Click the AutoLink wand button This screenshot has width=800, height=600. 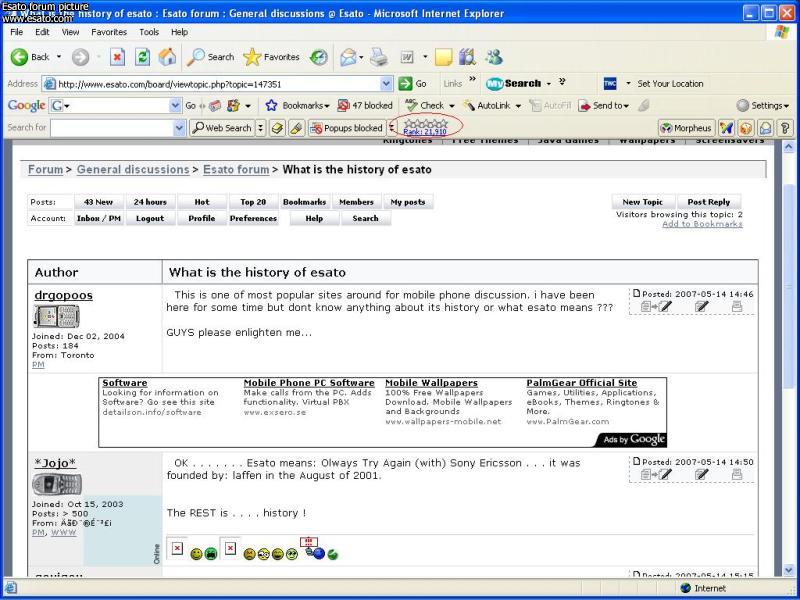click(x=486, y=106)
